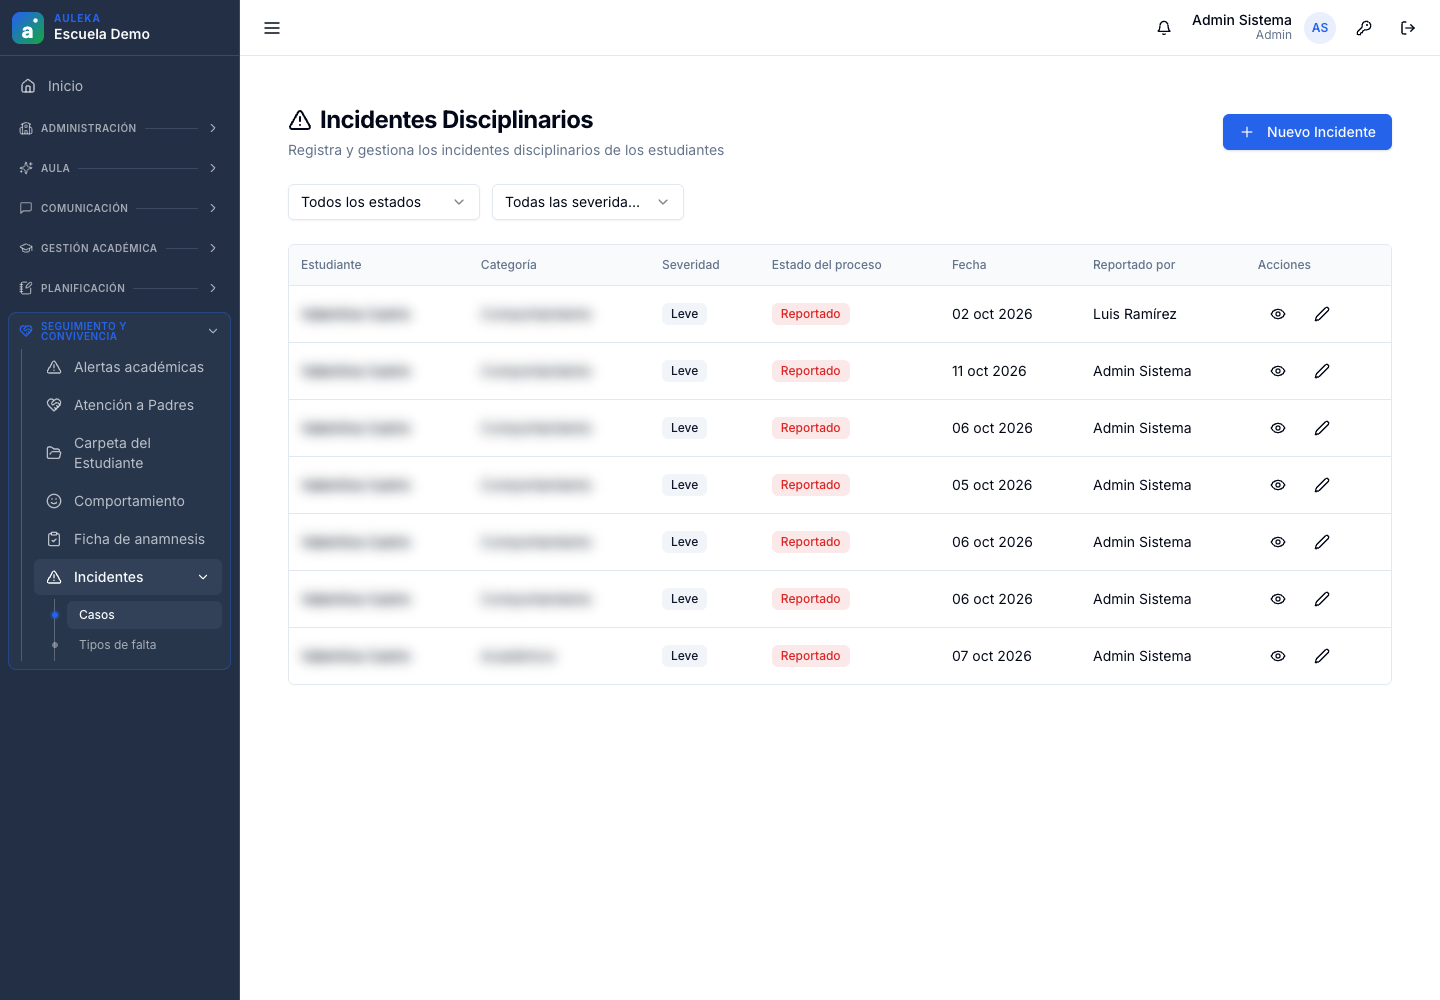Edit the incident dated 07 oct 2026
Viewport: 1440px width, 1000px height.
[1322, 656]
